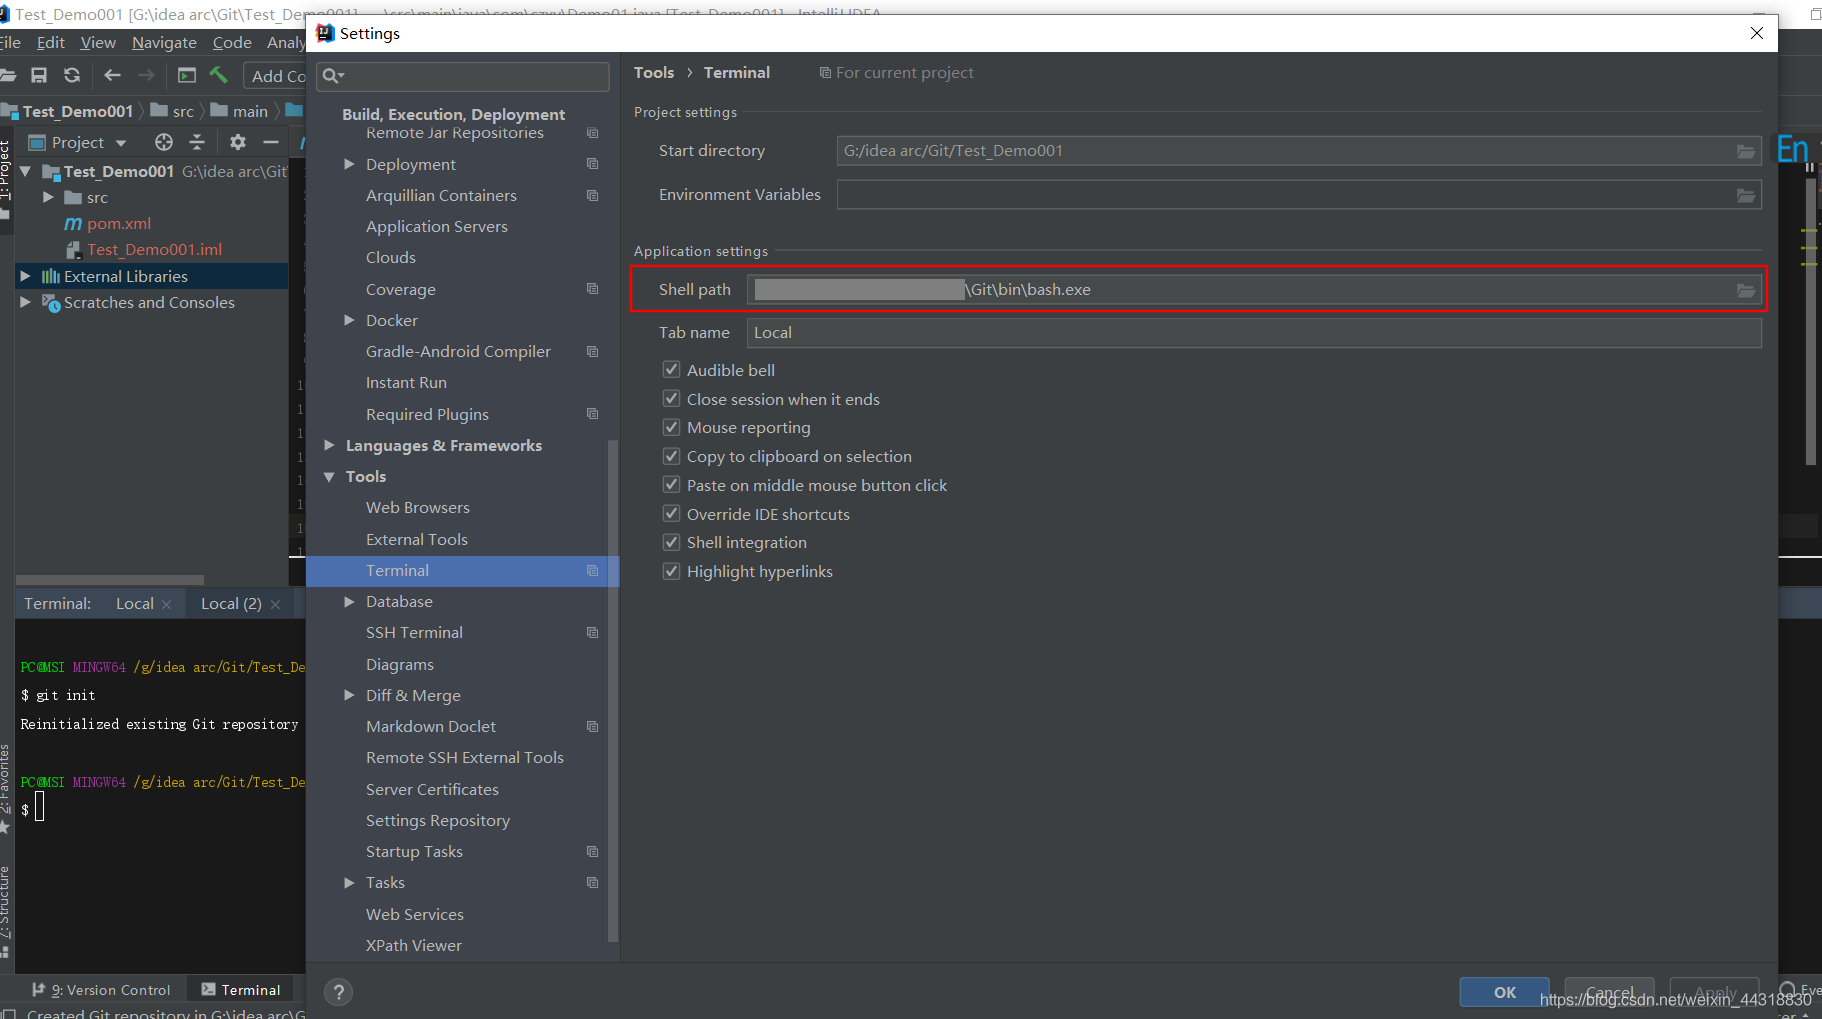Image resolution: width=1822 pixels, height=1019 pixels.
Task: Expand the Diff & Merge node
Action: coord(349,695)
